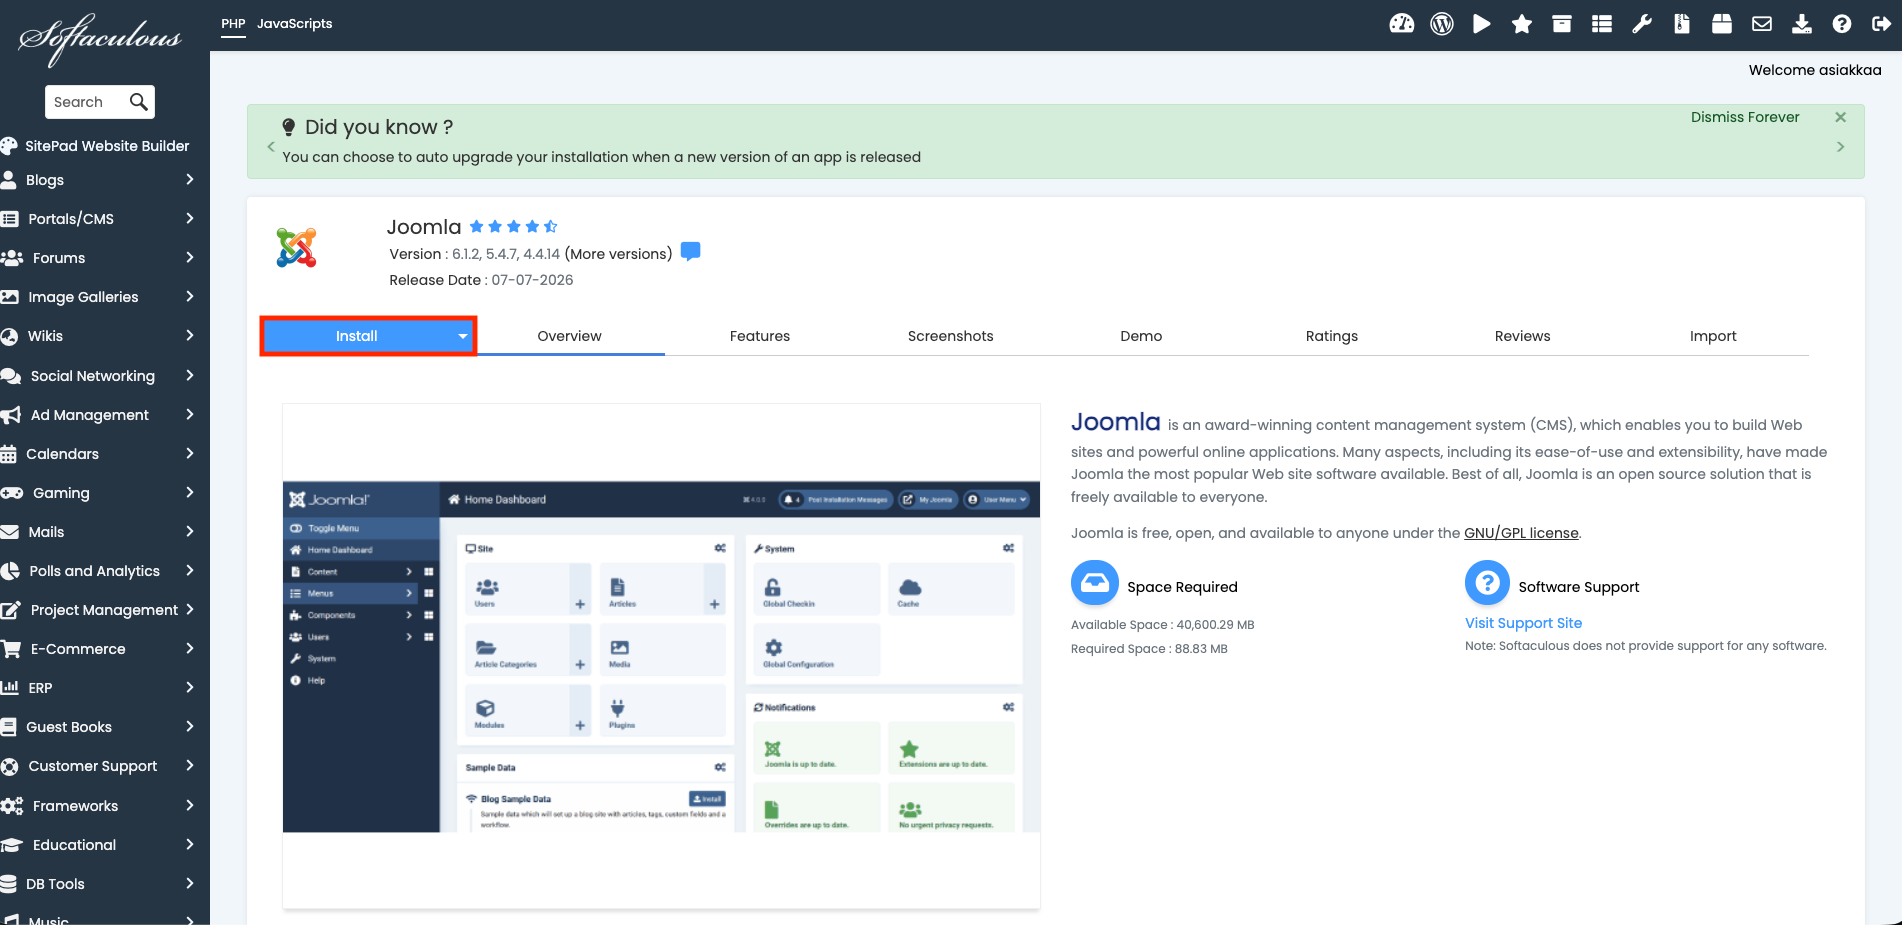Click Dismiss Forever link
The width and height of the screenshot is (1902, 925).
click(x=1745, y=117)
